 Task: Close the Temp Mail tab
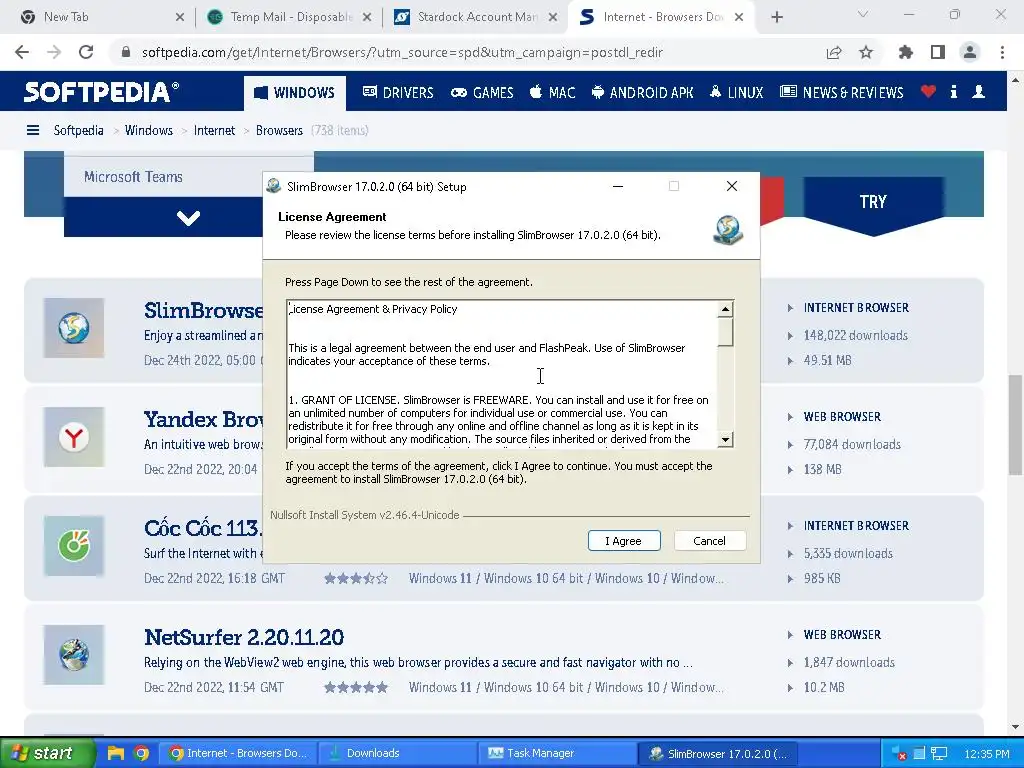tap(367, 18)
